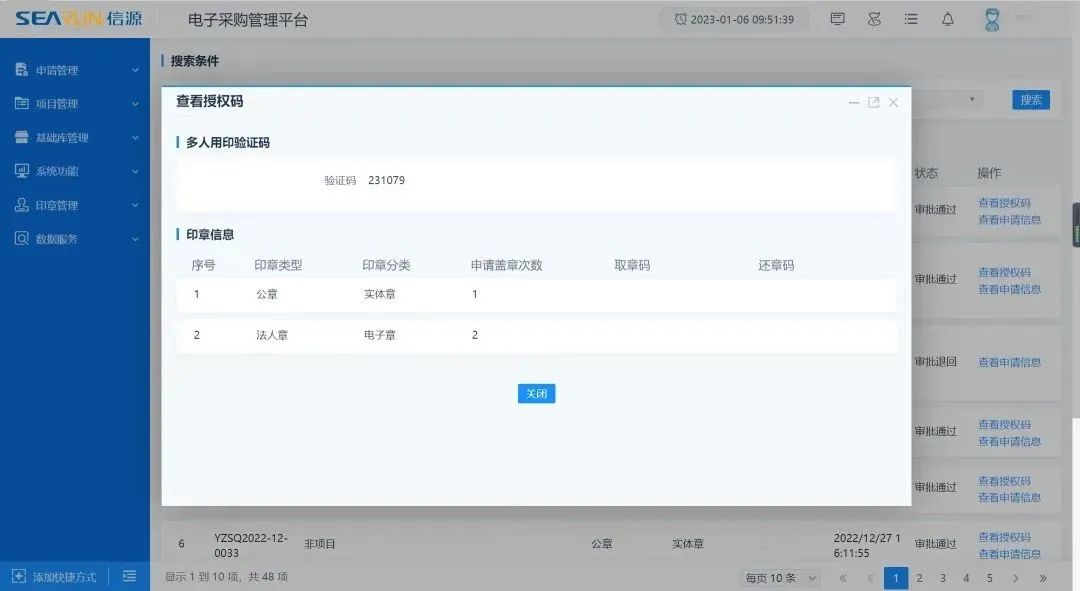Expand the 印章管理 sidebar menu
The width and height of the screenshot is (1080, 591).
[x=137, y=205]
